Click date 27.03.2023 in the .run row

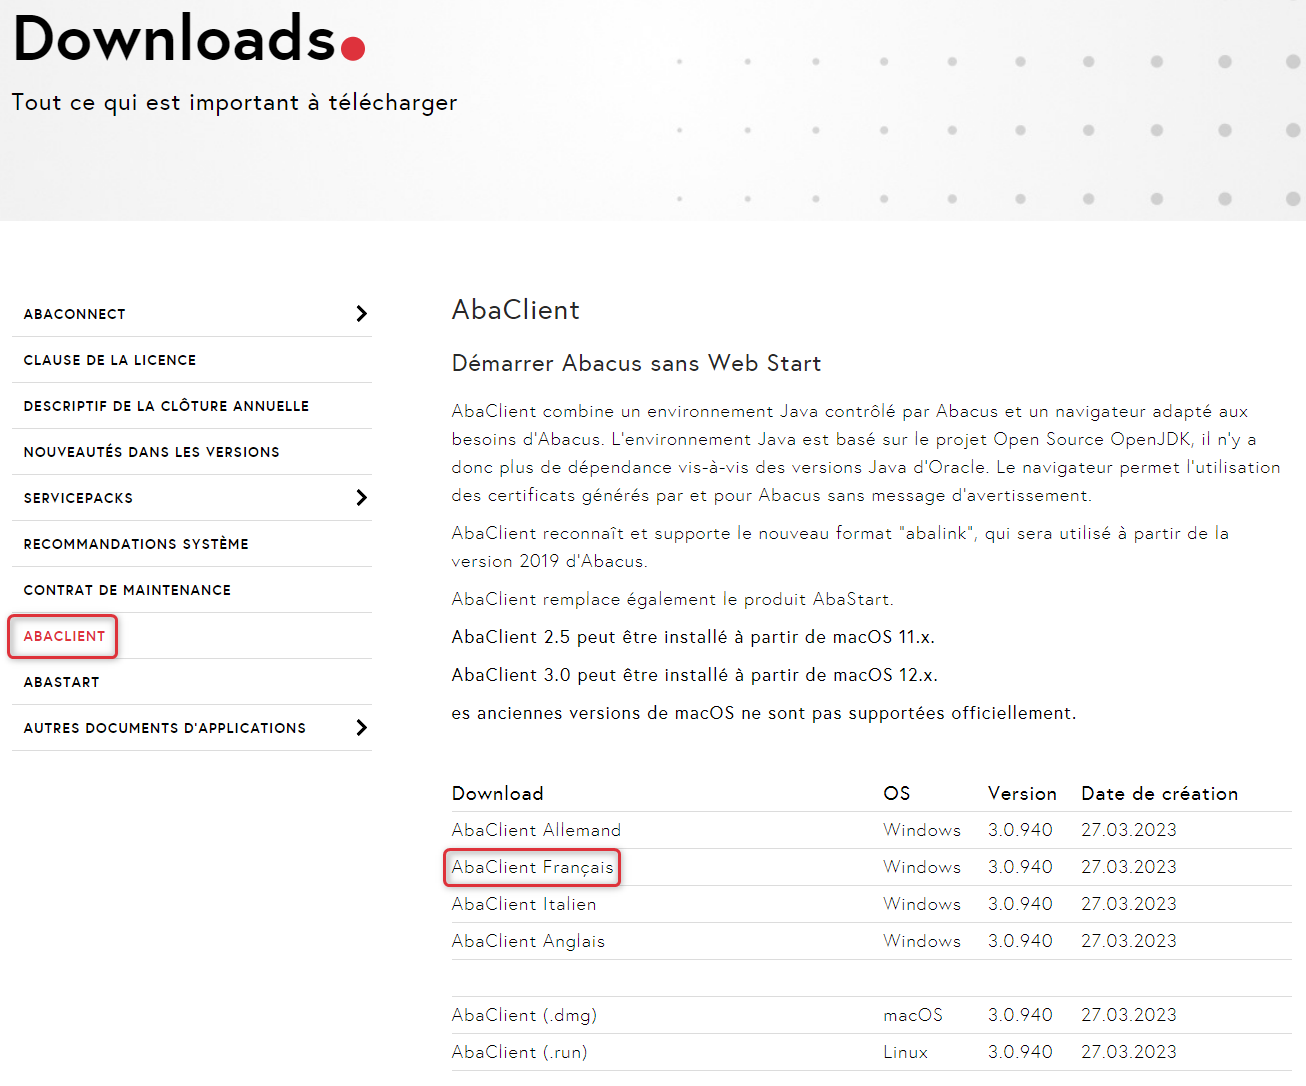1129,1052
